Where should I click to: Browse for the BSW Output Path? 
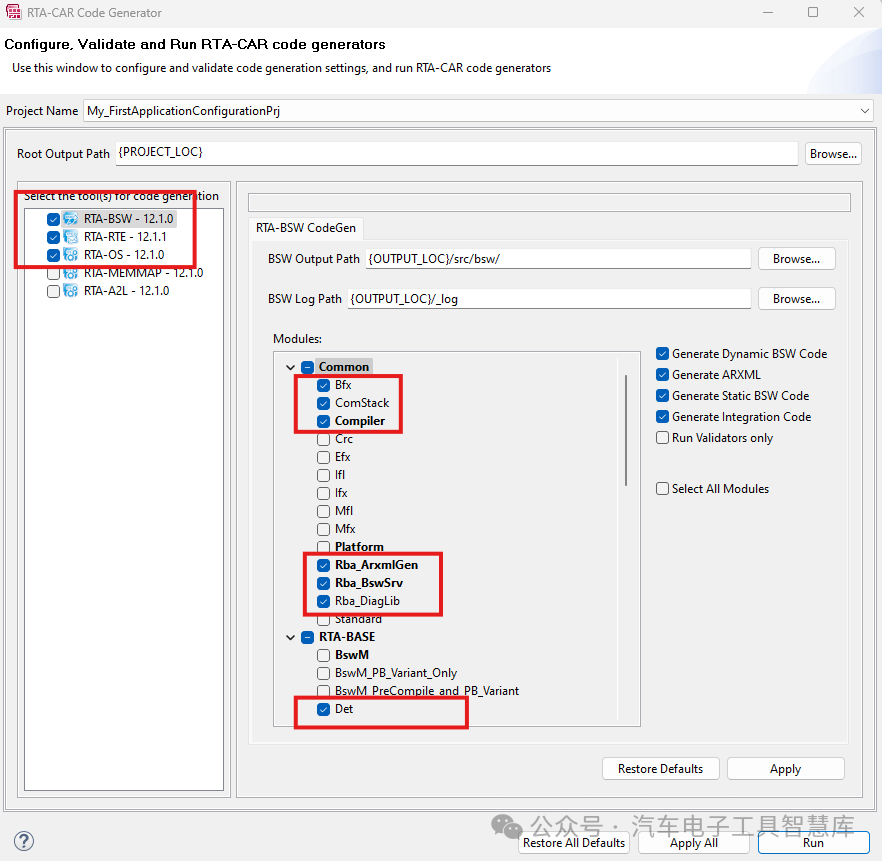(796, 259)
